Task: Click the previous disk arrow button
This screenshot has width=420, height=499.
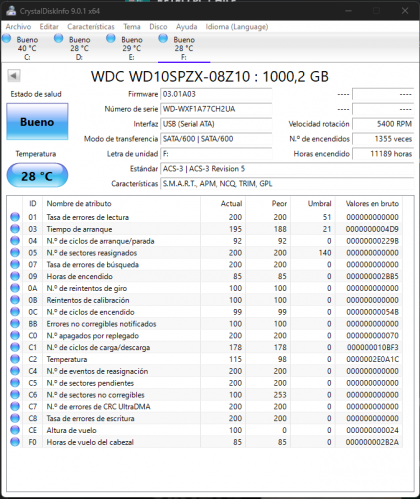Action: (x=14, y=76)
